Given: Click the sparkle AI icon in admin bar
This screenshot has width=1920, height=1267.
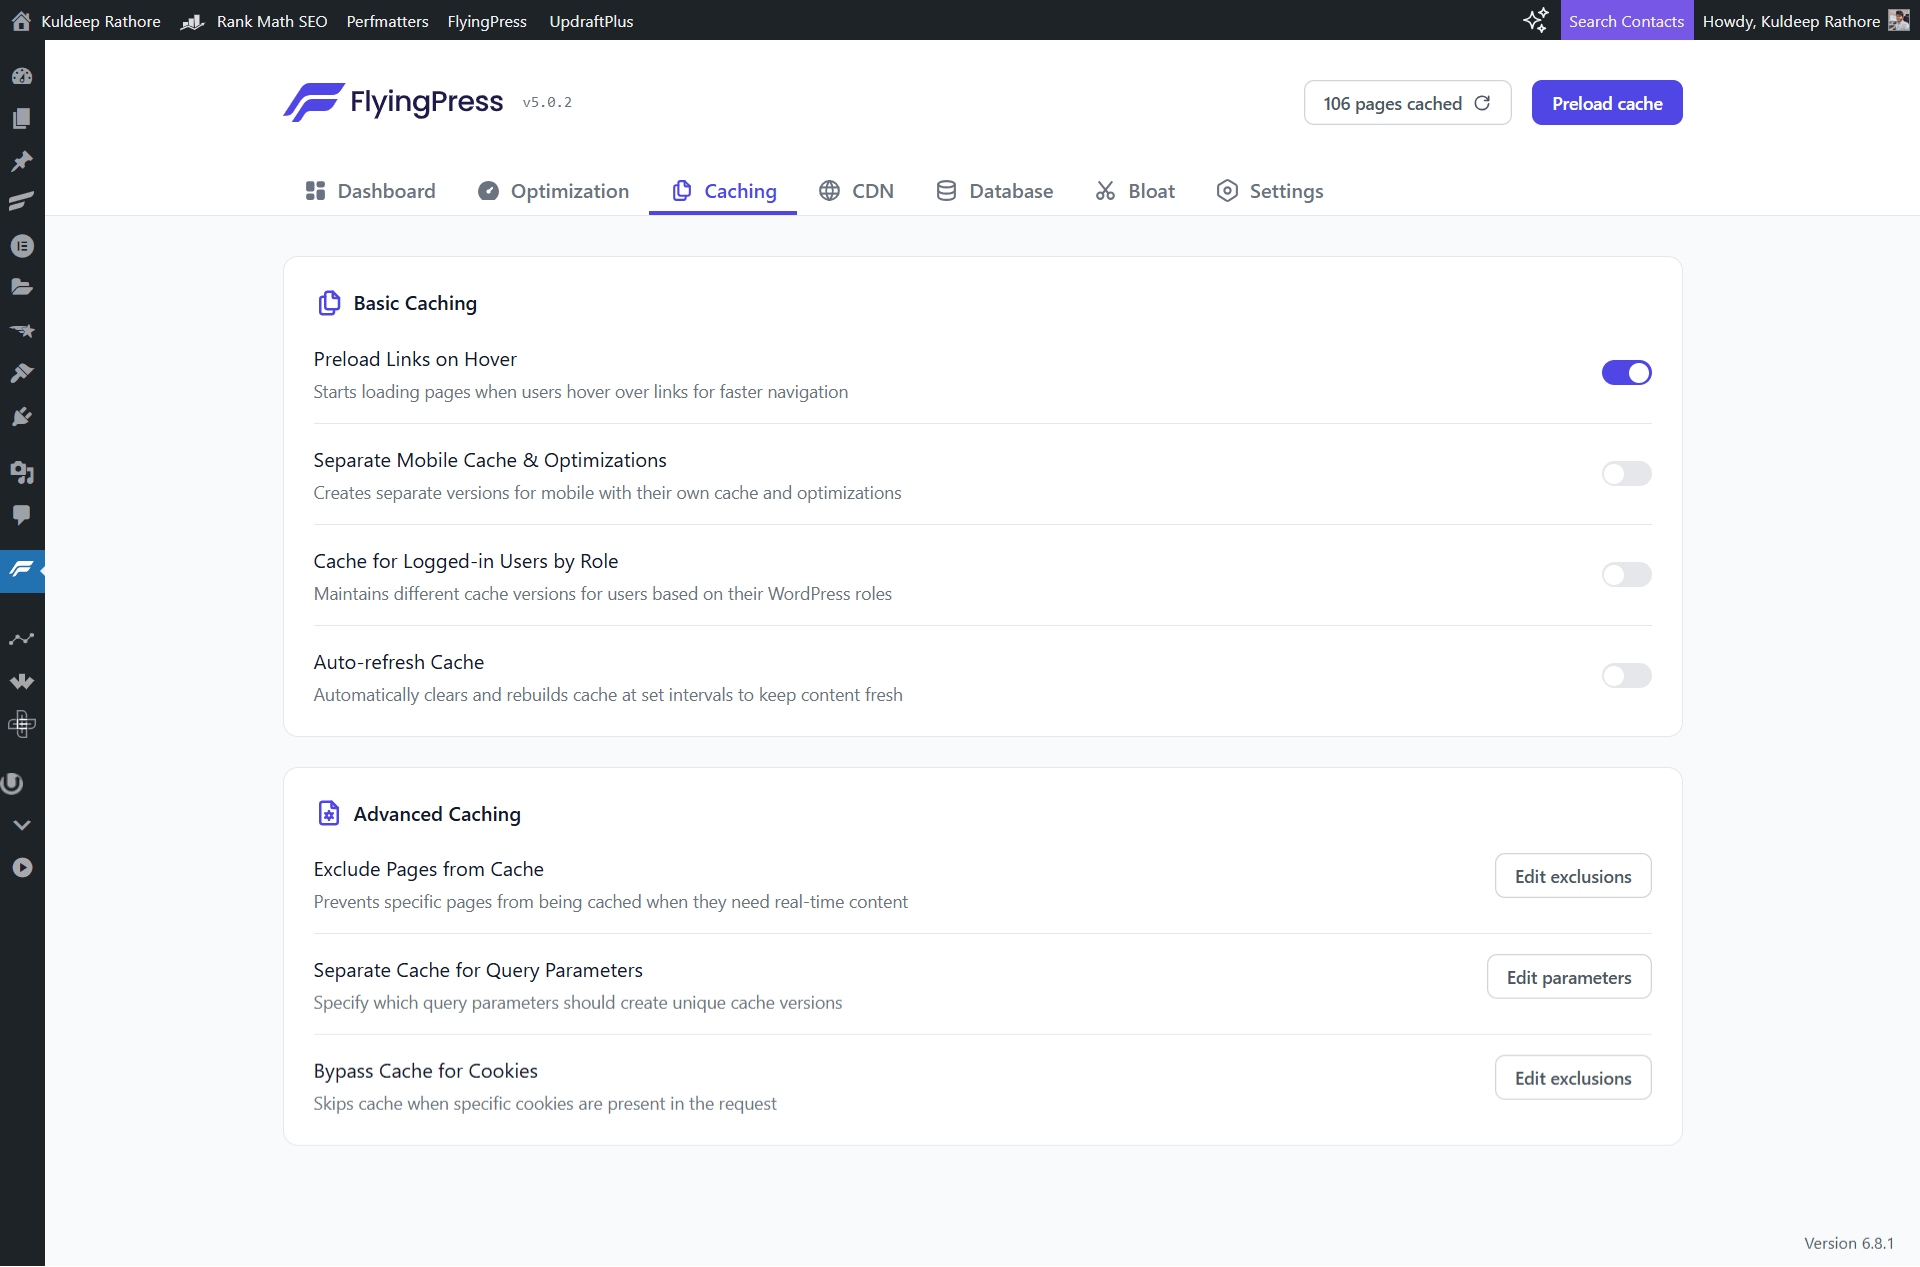Looking at the screenshot, I should [x=1536, y=20].
